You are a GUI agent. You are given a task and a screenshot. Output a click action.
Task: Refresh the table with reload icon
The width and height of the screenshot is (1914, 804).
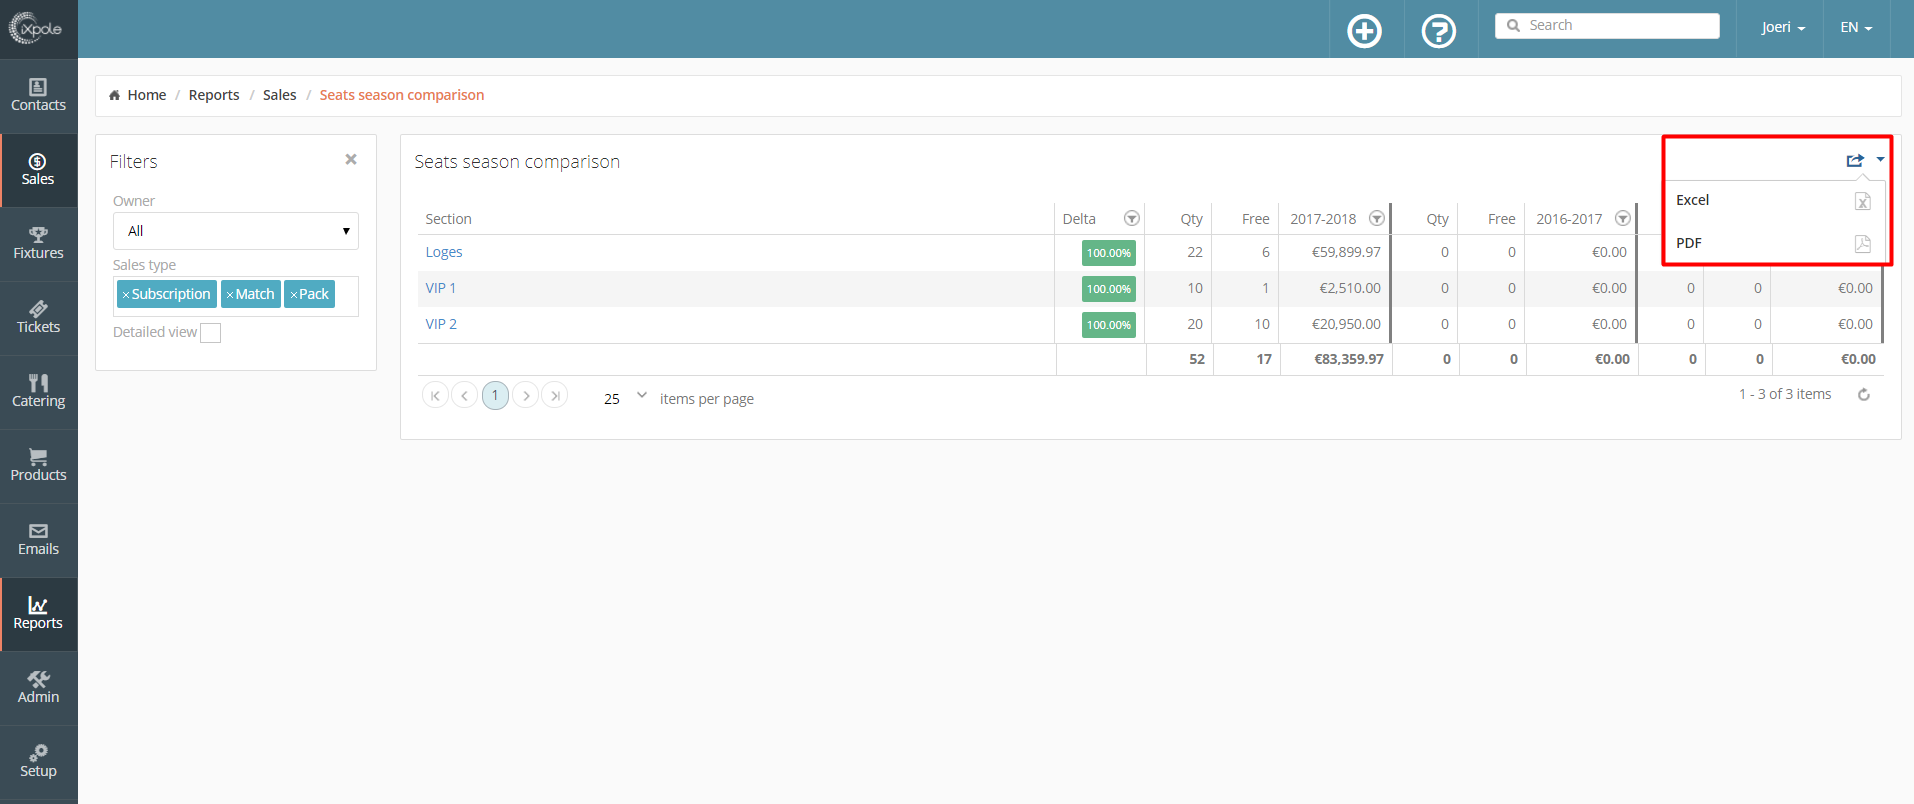pos(1864,395)
